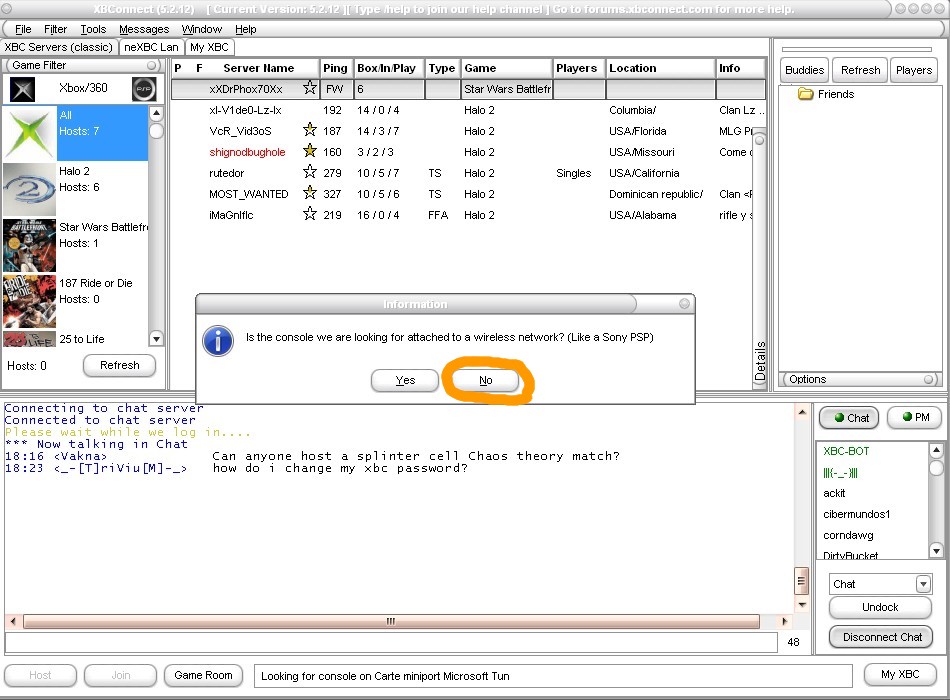Screen dimensions: 950x700
Task: Open the Messages menu
Action: click(x=144, y=29)
